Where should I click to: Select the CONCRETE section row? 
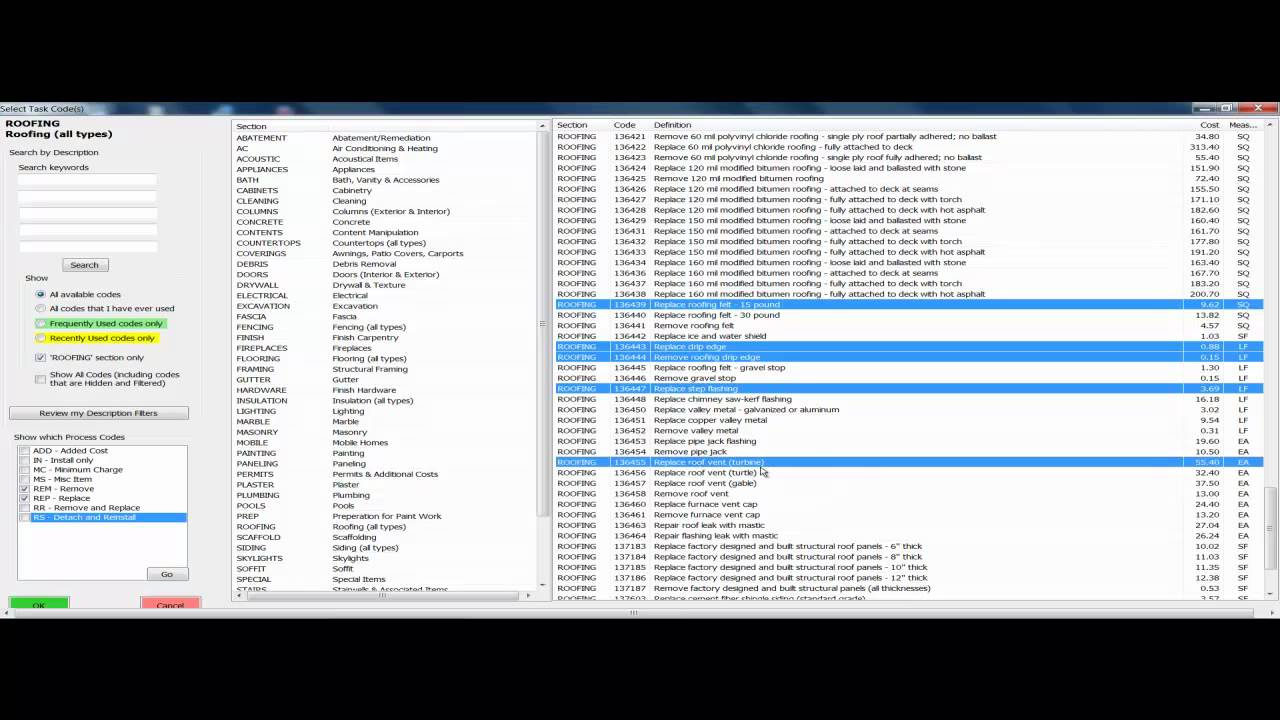385,222
